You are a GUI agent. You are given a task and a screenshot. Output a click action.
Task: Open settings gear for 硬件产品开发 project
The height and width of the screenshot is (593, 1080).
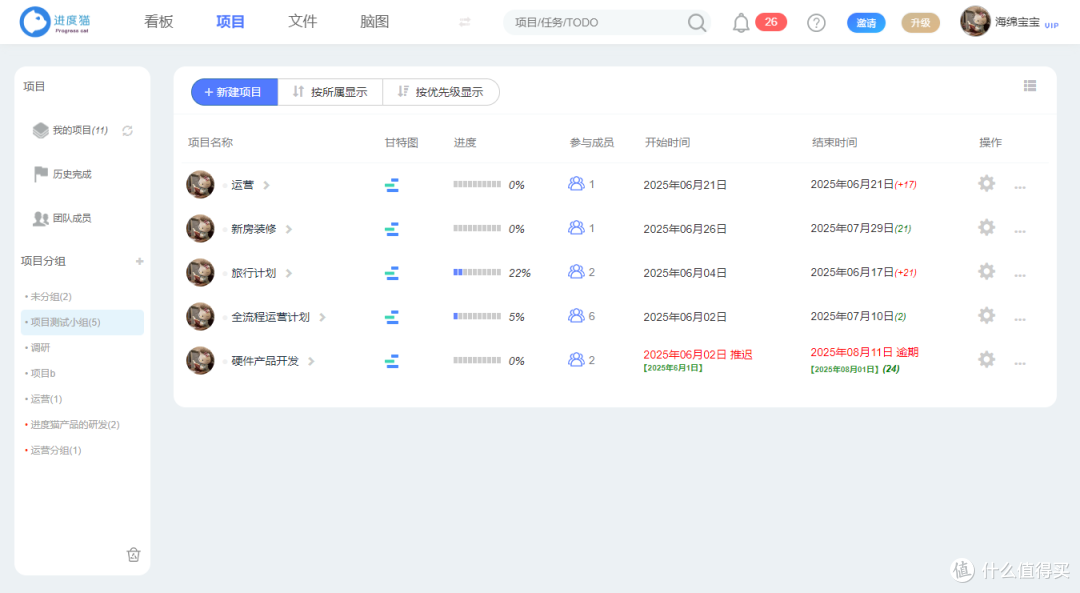(x=986, y=360)
